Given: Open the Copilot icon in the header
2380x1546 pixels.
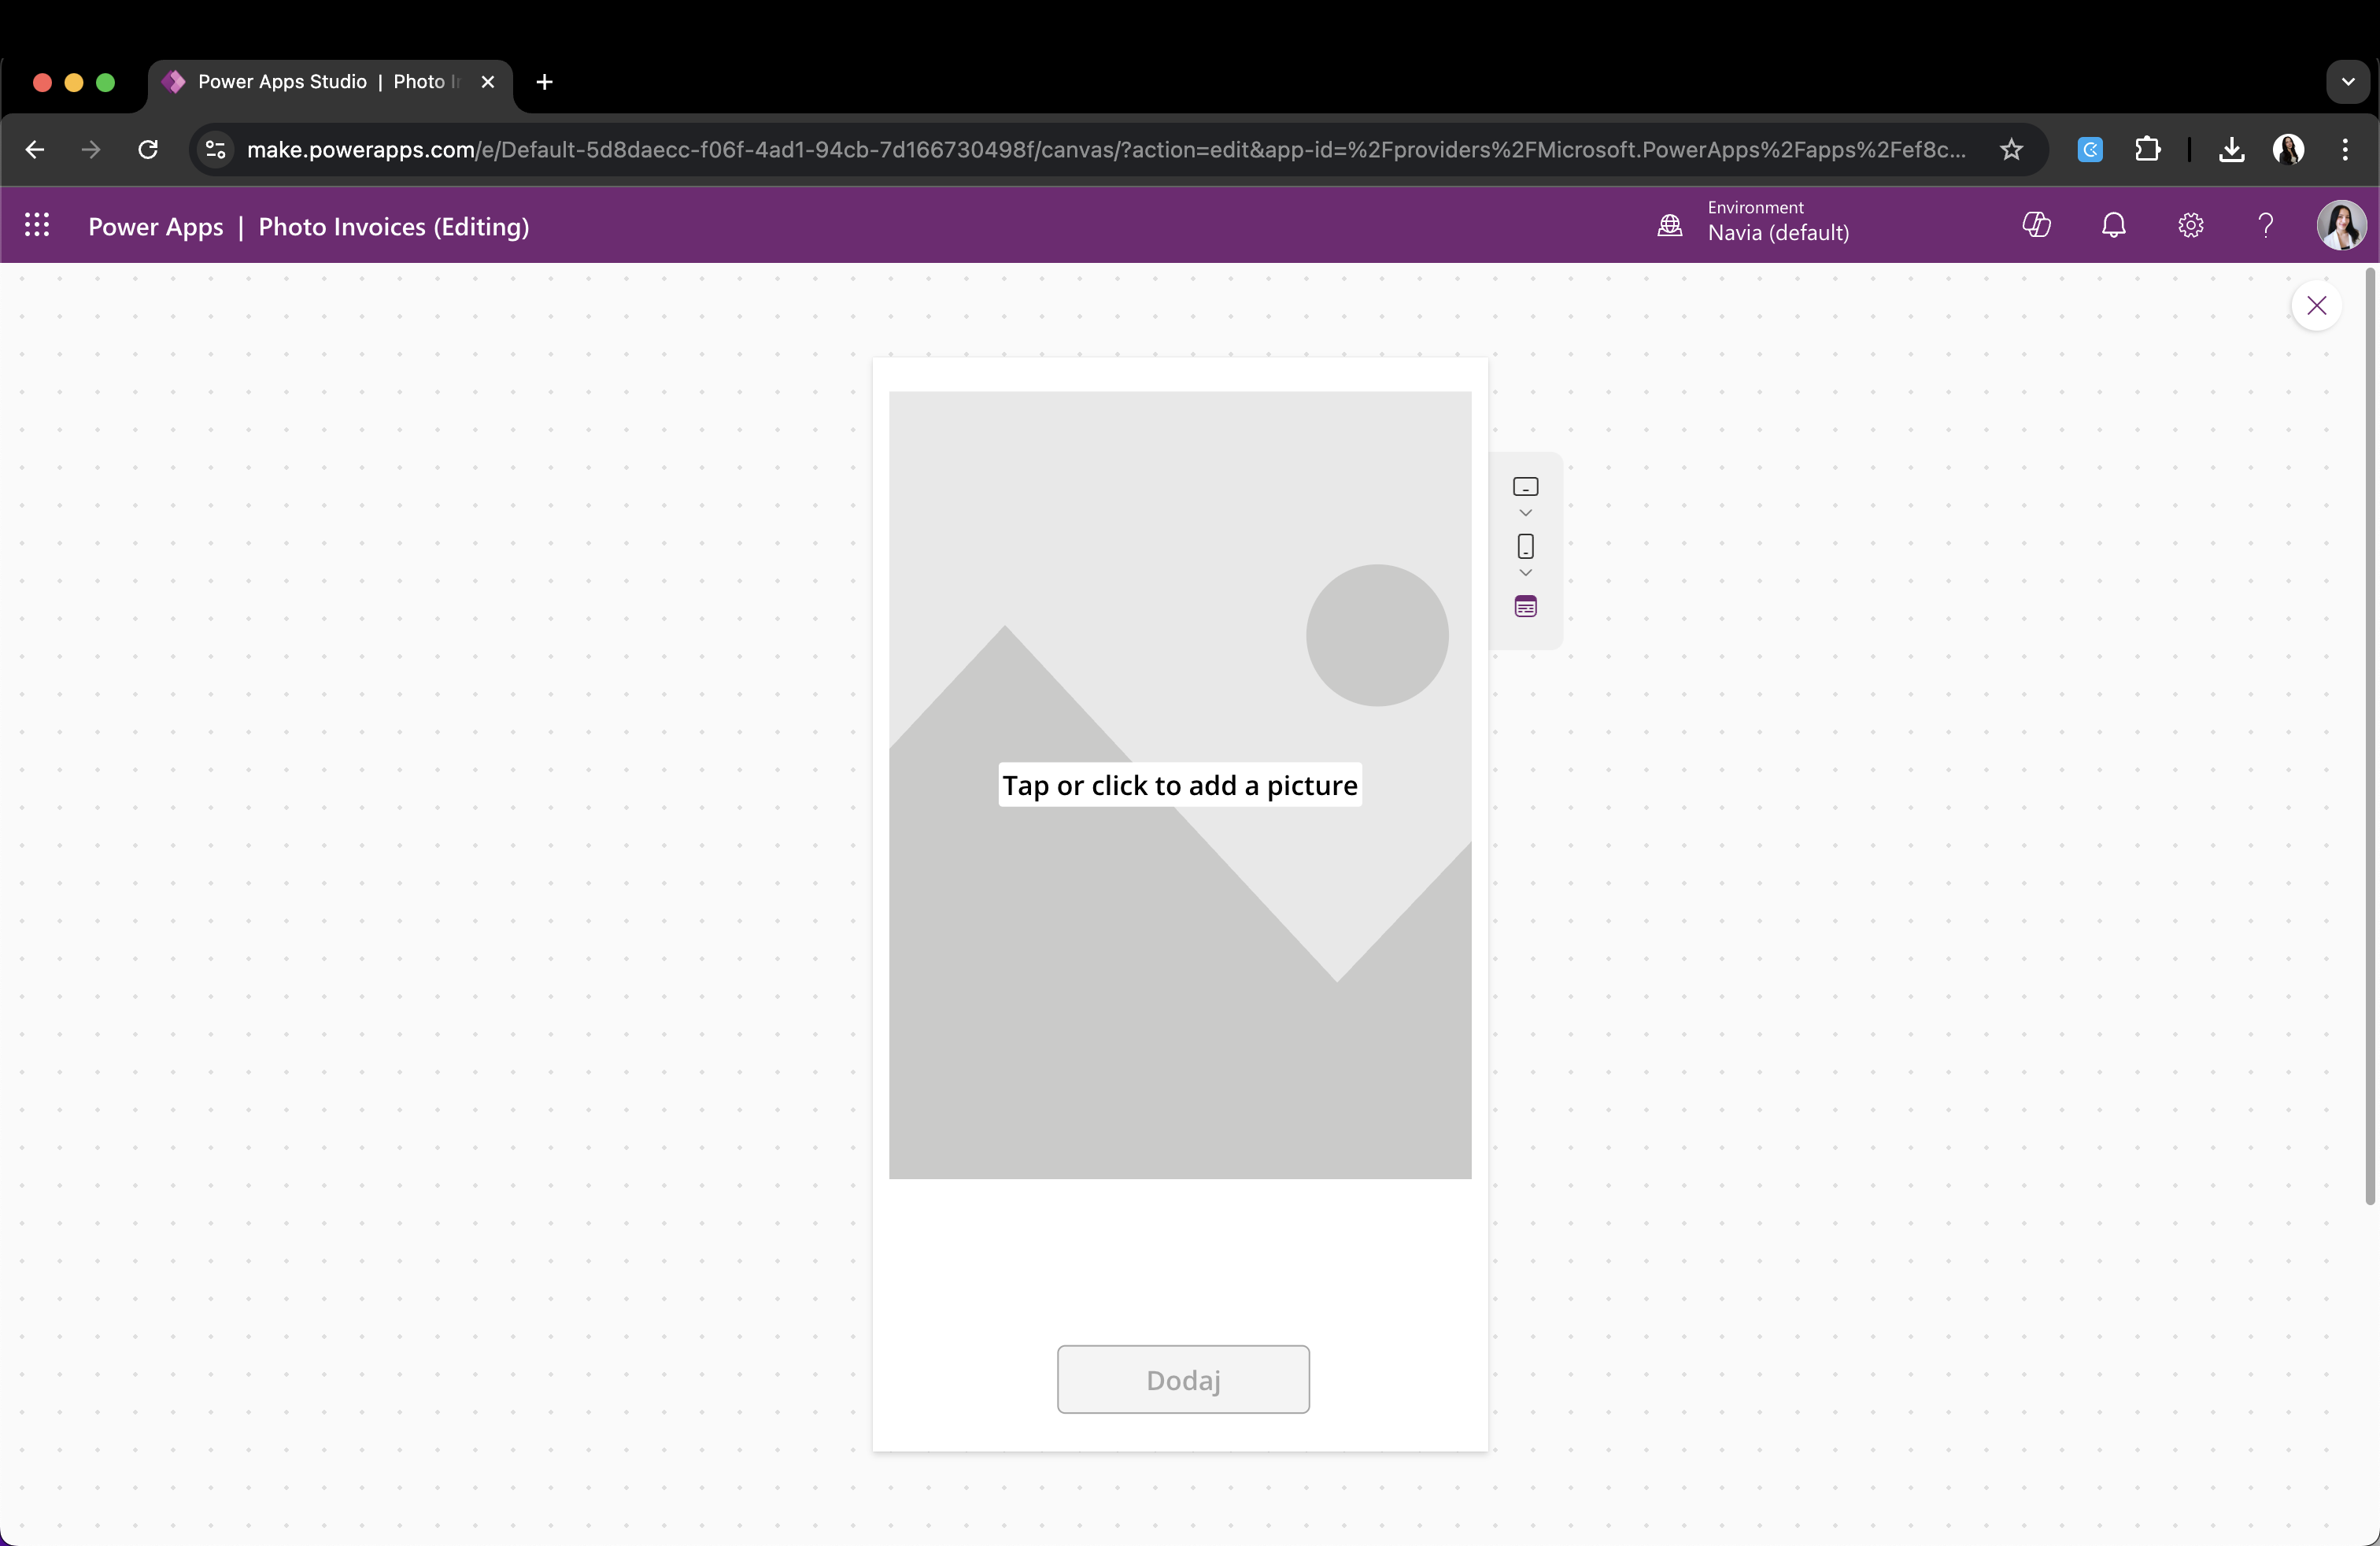Looking at the screenshot, I should click(x=2036, y=226).
